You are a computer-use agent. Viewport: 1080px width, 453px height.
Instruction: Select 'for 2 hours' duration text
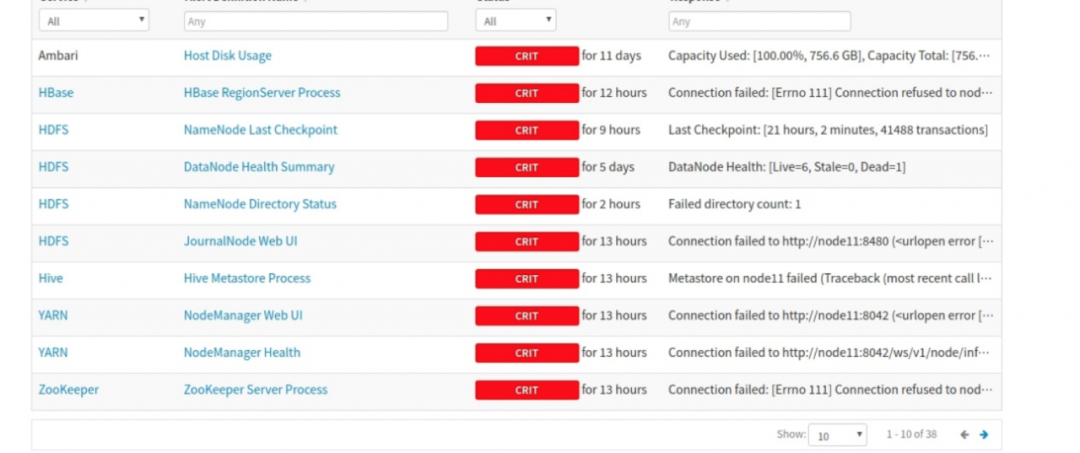(611, 204)
